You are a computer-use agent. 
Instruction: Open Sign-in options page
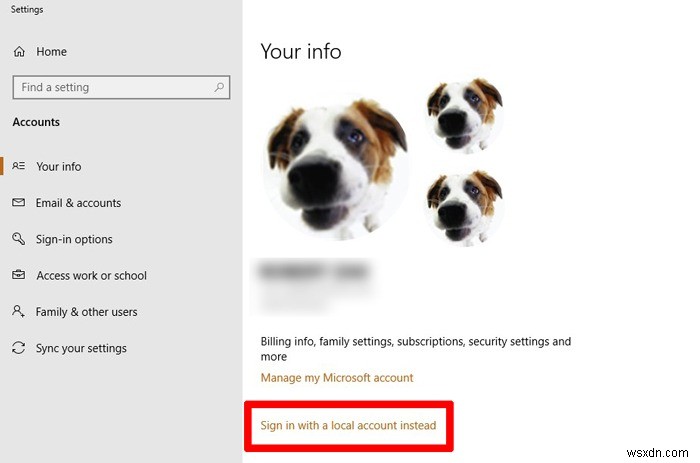pyautogui.click(x=74, y=239)
